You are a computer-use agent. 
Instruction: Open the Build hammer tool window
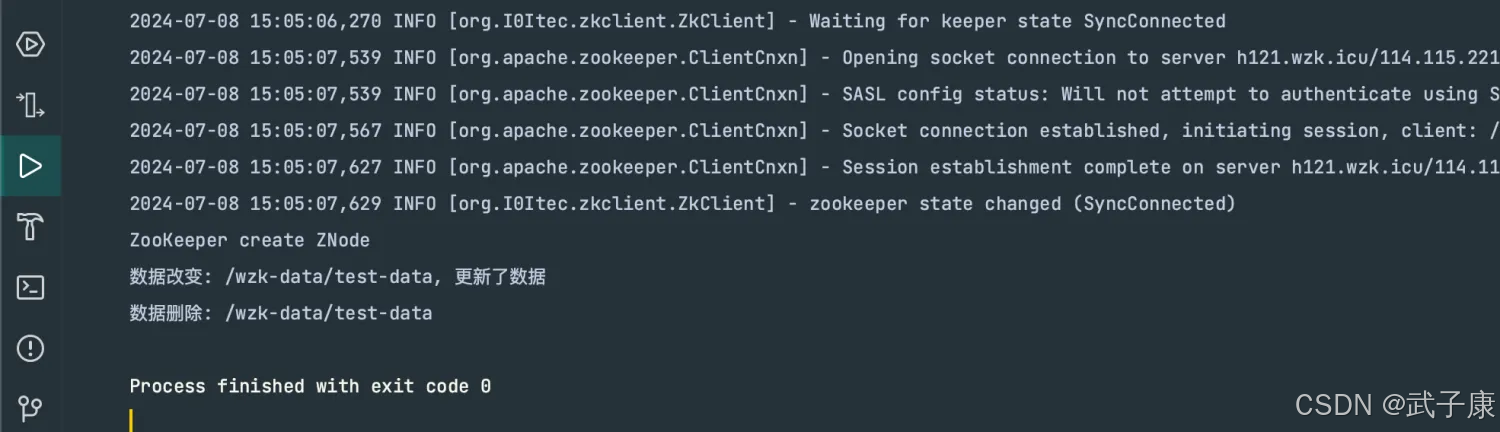coord(30,227)
